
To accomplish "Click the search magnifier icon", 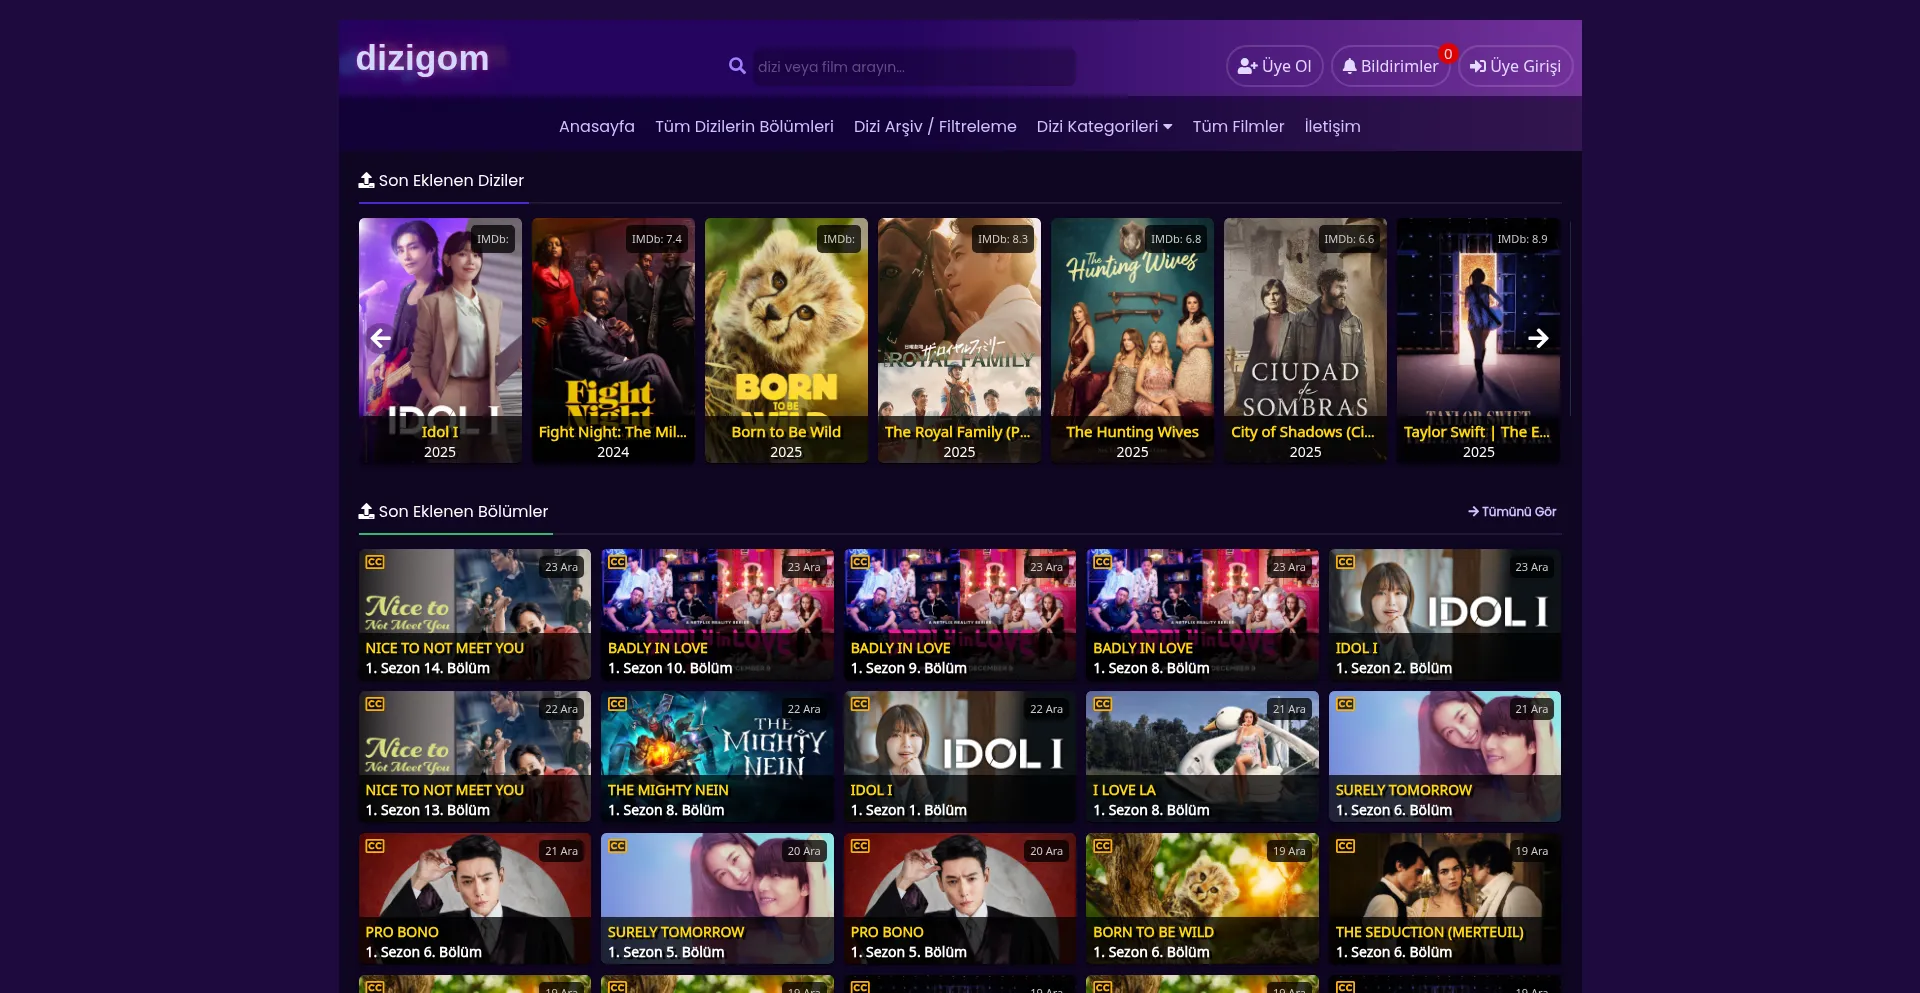I will 737,66.
